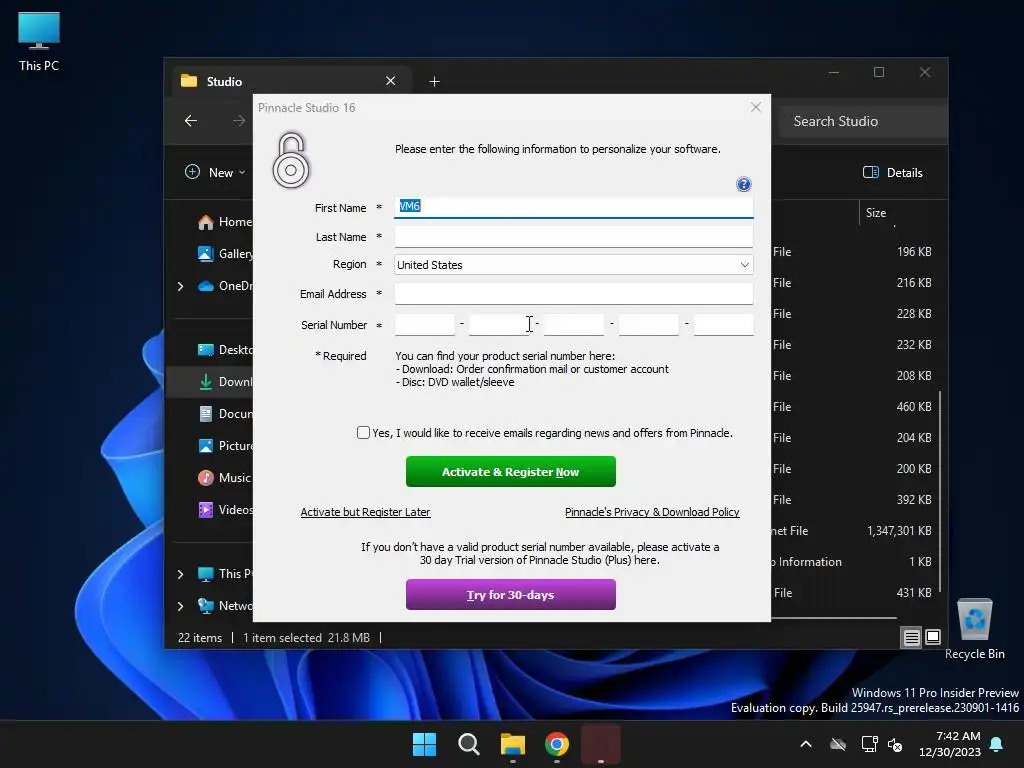Screen dimensions: 1024x768
Task: Select the 1,347,301 KB file row
Action: tap(853, 531)
